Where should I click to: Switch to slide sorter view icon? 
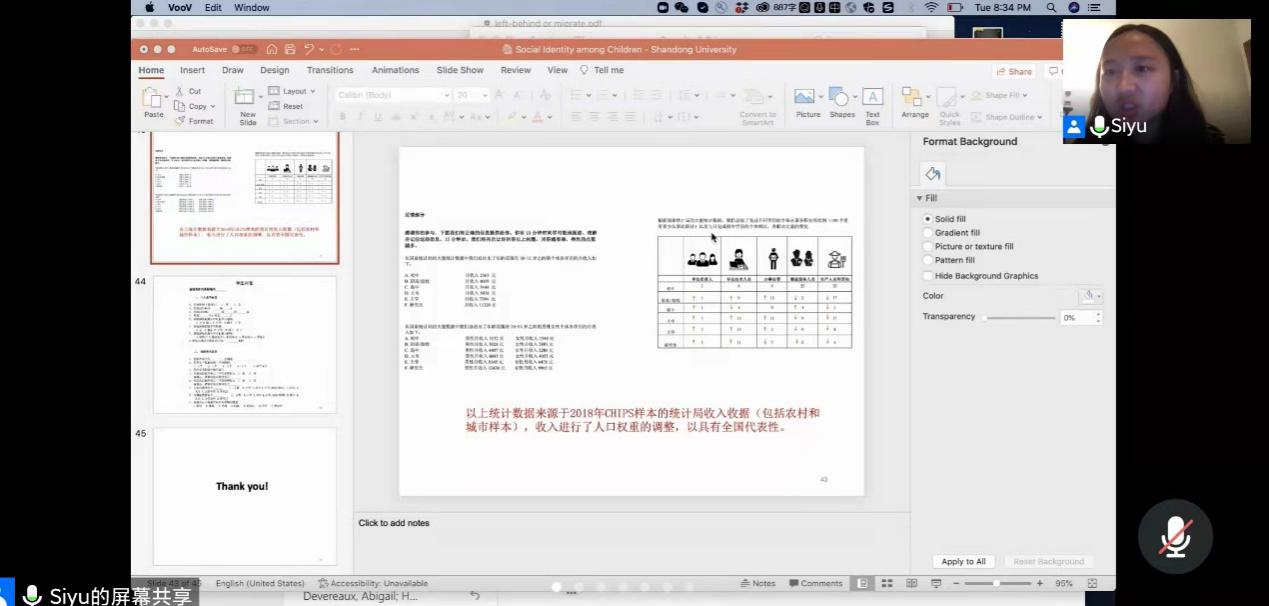click(884, 583)
